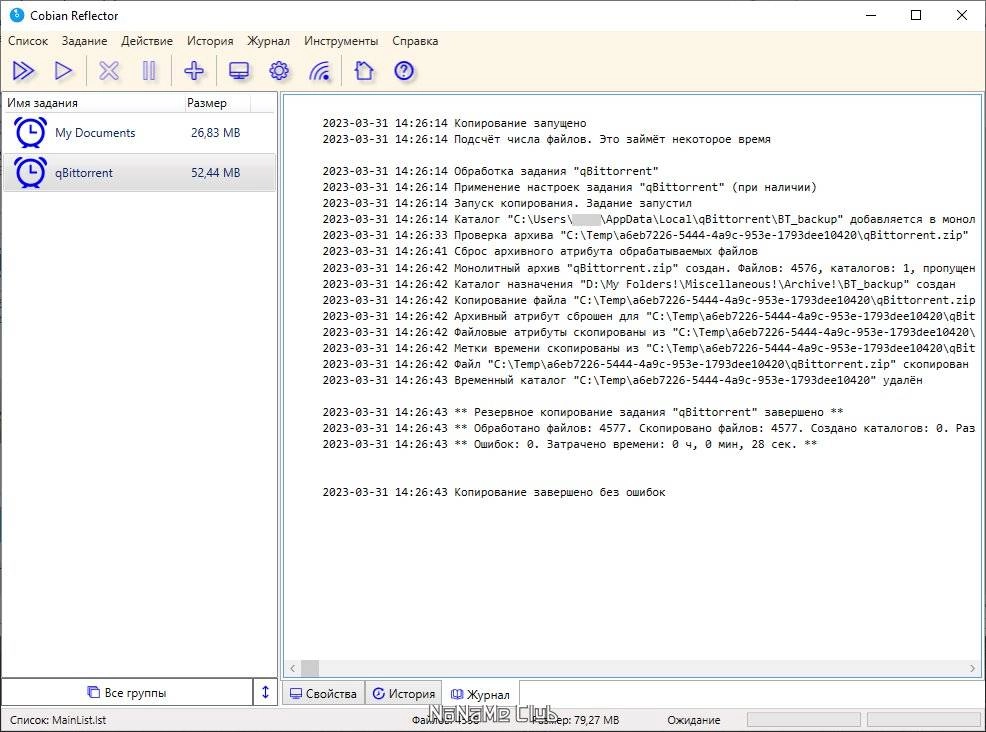Screen dimensions: 986x732
Task: Open the Задание menu
Action: tap(84, 41)
